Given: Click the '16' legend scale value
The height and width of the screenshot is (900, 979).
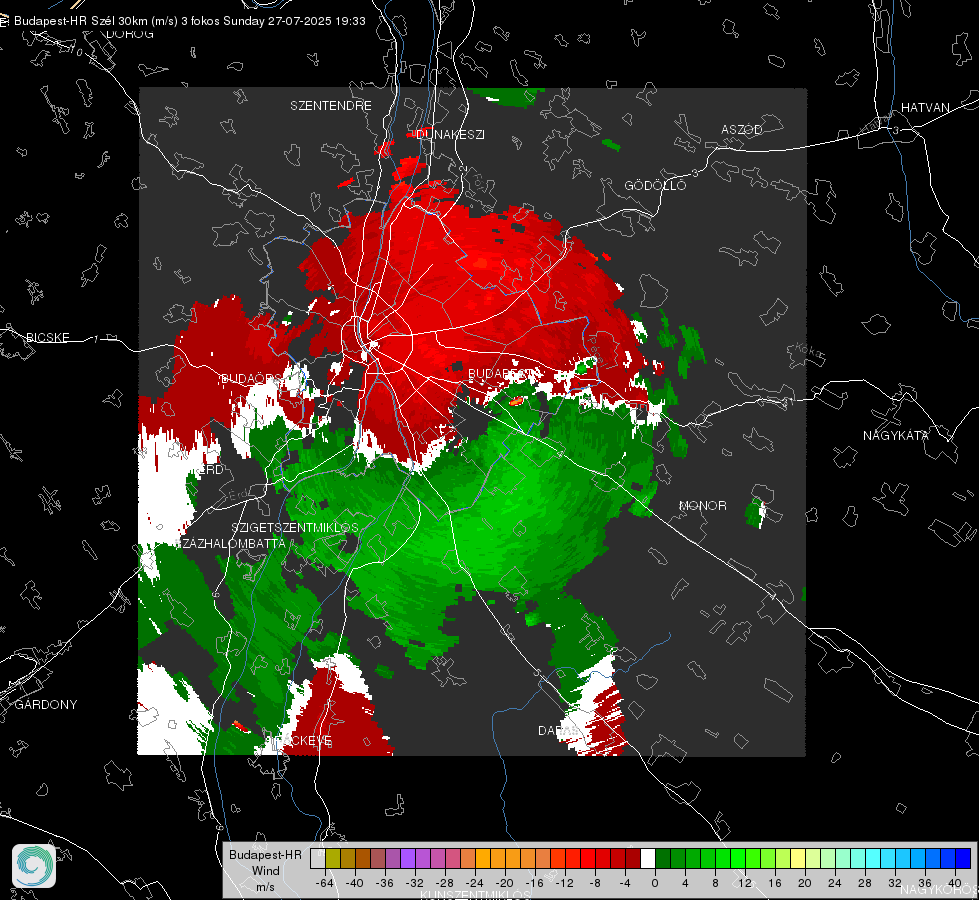Looking at the screenshot, I should click(x=775, y=883).
